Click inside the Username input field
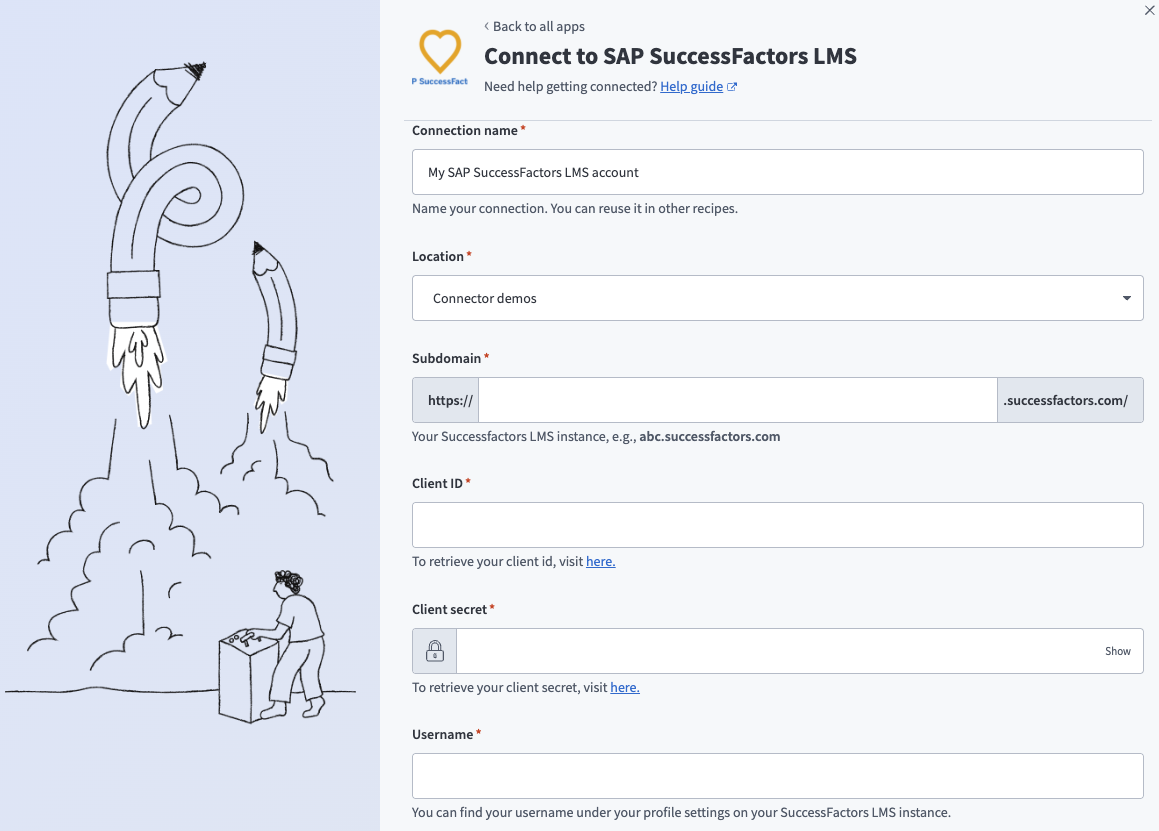The image size is (1159, 831). (x=777, y=775)
